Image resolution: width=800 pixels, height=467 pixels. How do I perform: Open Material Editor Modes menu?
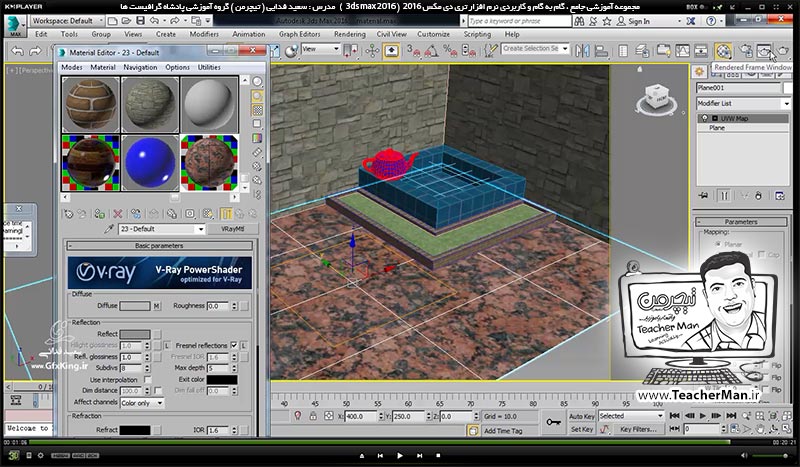coord(71,67)
